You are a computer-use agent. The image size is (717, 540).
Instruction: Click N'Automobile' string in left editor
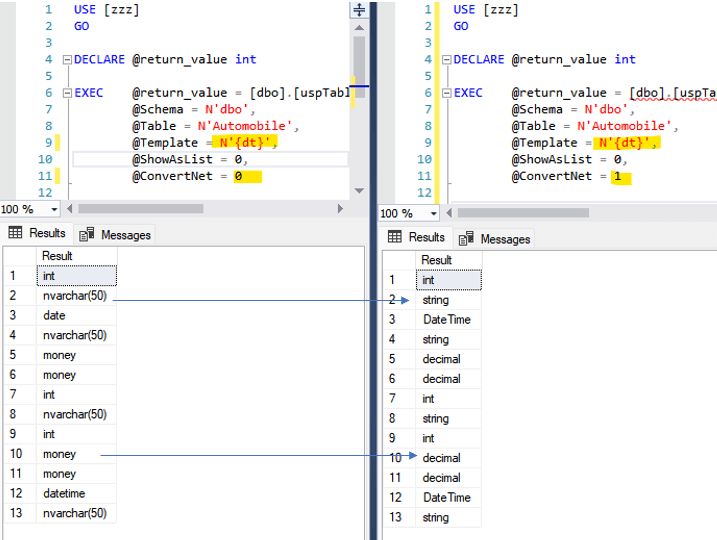tap(245, 126)
